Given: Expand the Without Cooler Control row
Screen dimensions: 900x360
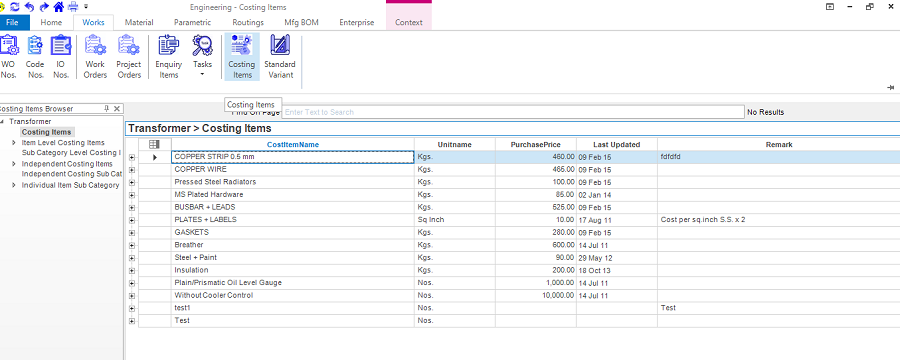Looking at the screenshot, I should click(132, 296).
